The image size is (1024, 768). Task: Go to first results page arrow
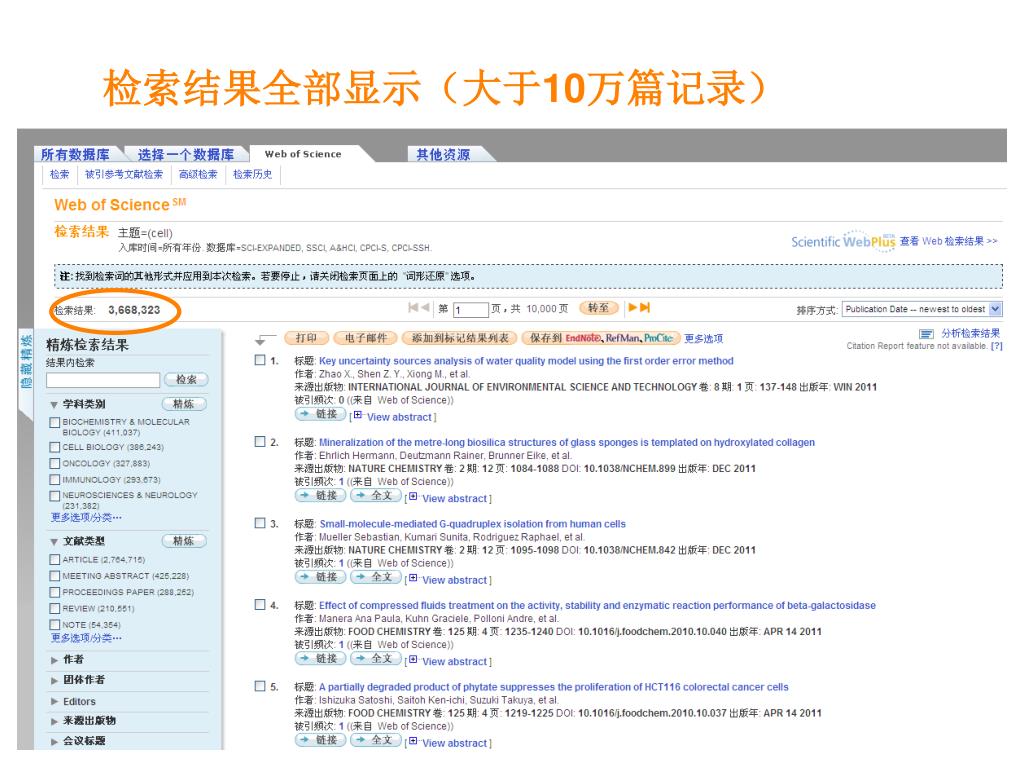413,308
